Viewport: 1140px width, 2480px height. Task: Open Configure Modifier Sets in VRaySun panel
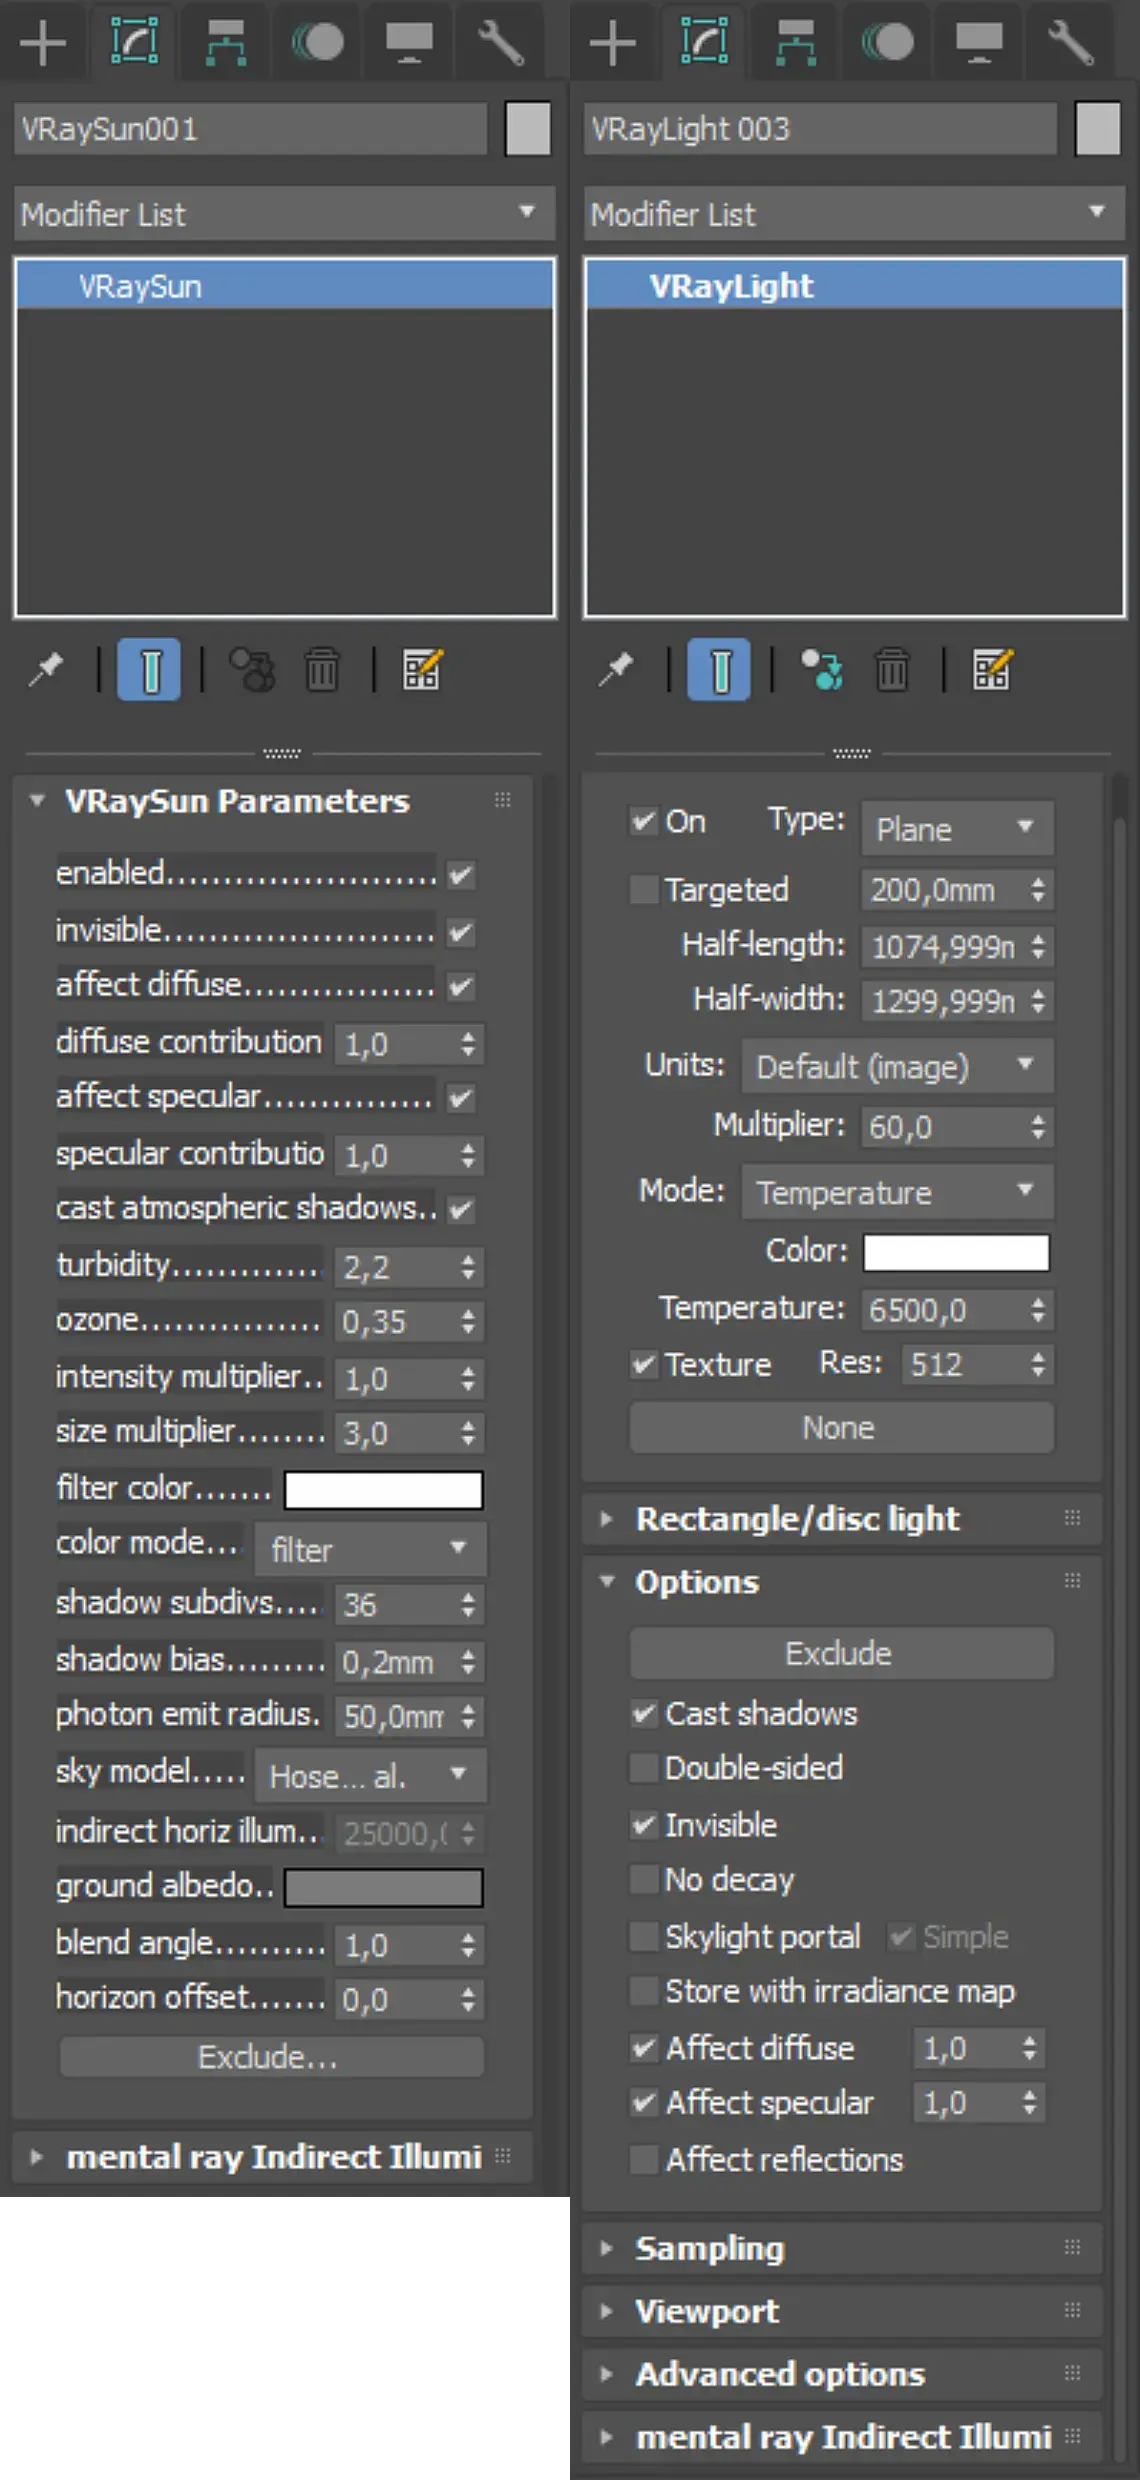(x=421, y=669)
